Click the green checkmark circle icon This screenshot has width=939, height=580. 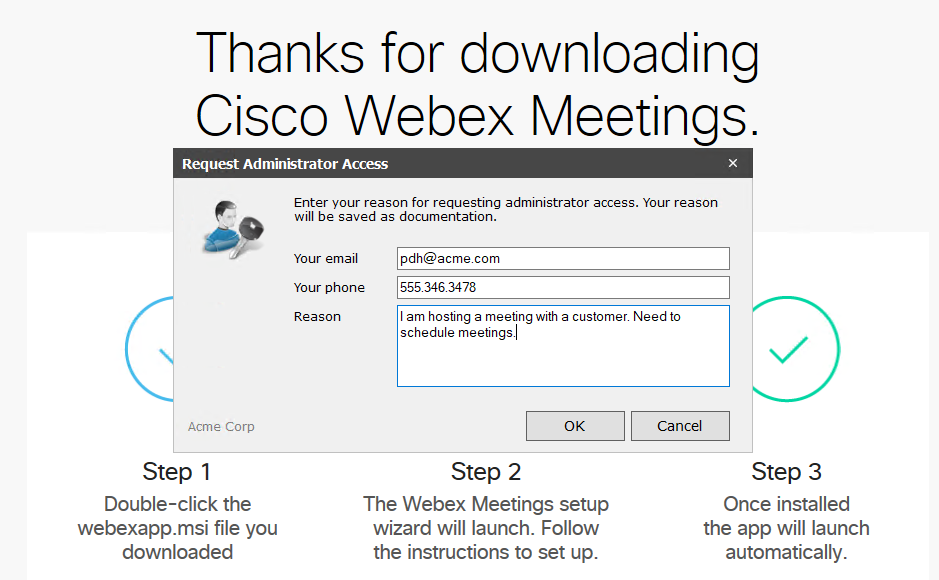[x=787, y=349]
